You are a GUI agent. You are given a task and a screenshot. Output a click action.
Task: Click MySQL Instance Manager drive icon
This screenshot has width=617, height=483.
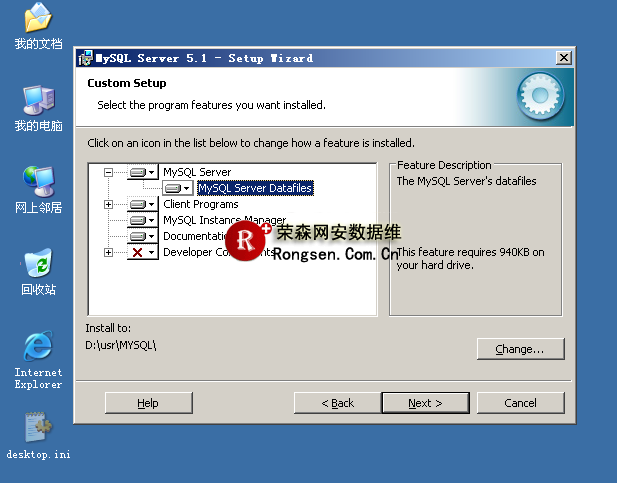(143, 220)
